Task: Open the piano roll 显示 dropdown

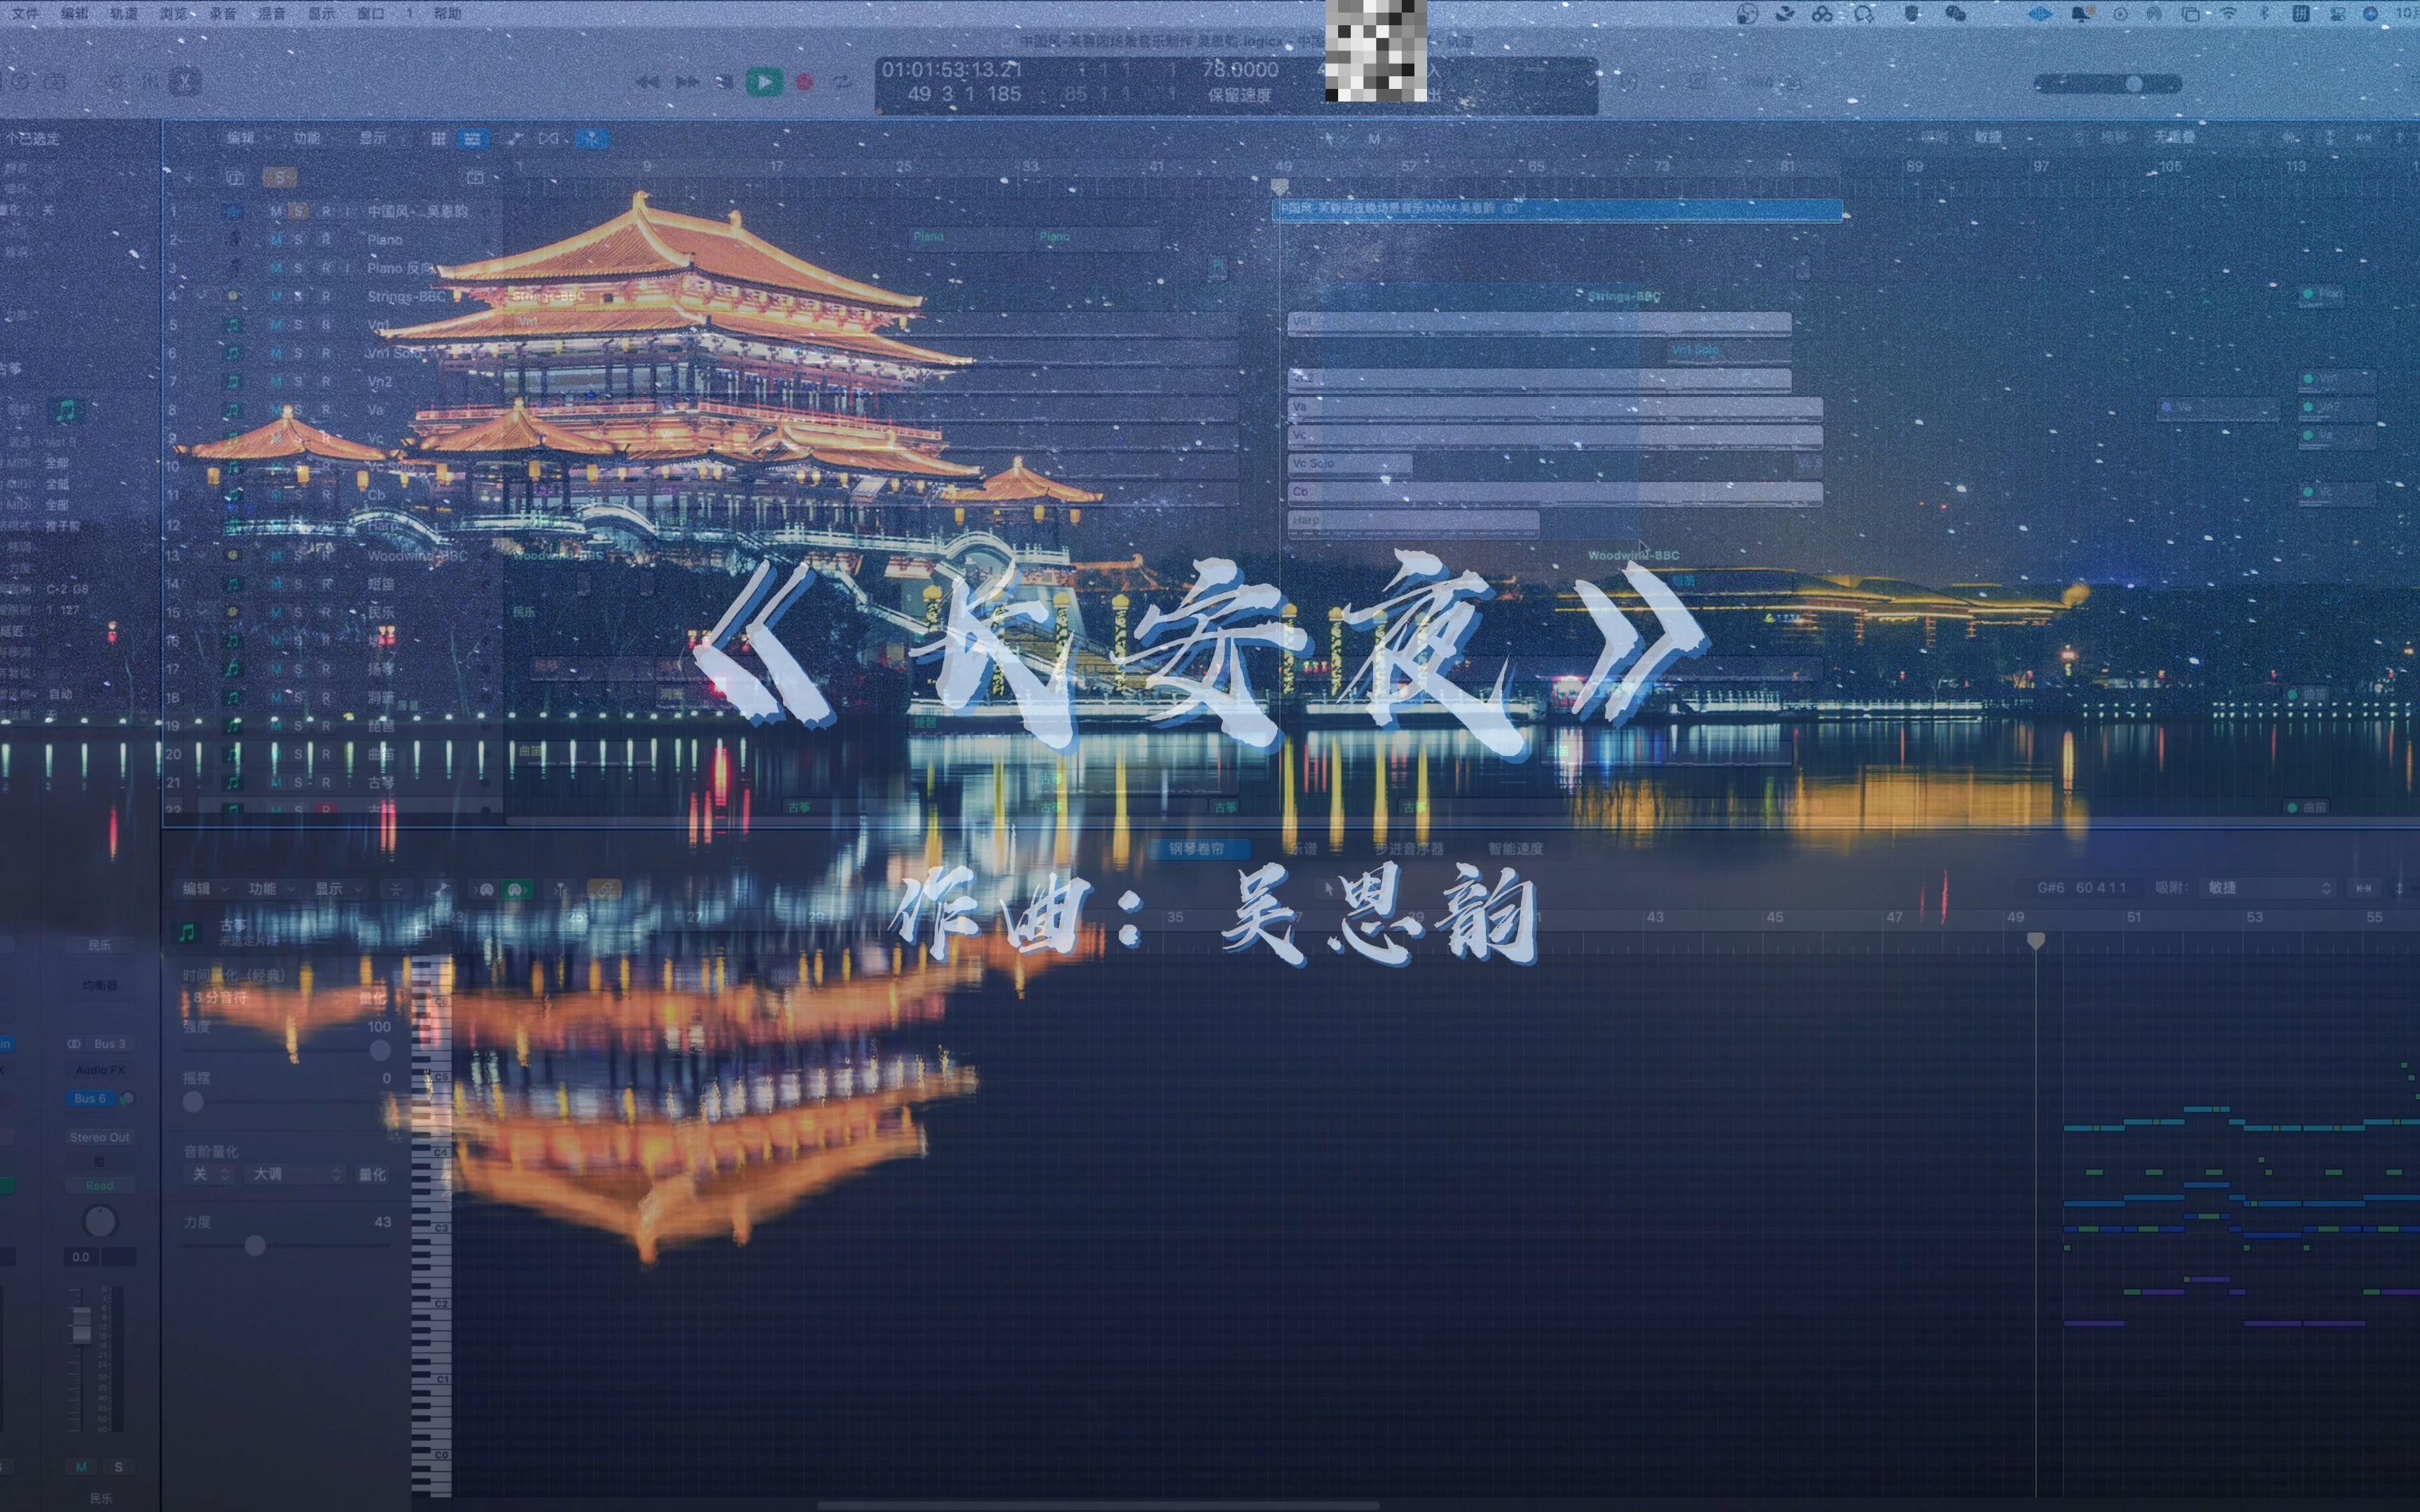Action: click(x=337, y=888)
